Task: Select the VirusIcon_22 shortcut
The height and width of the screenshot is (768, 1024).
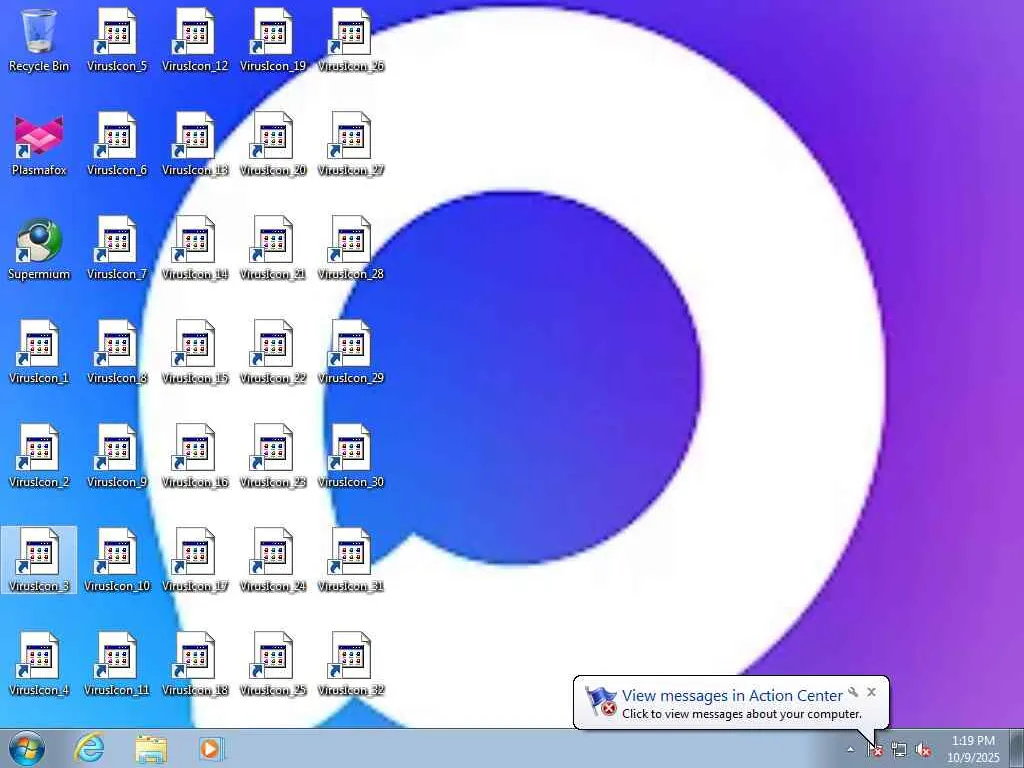Action: [x=273, y=353]
